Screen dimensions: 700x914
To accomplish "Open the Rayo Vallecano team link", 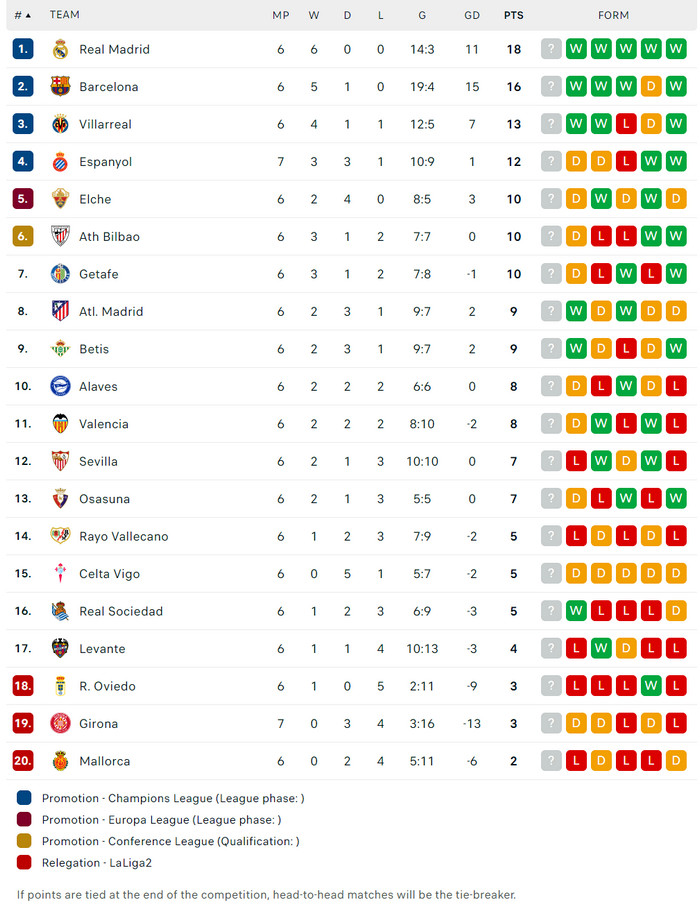I will pos(123,536).
